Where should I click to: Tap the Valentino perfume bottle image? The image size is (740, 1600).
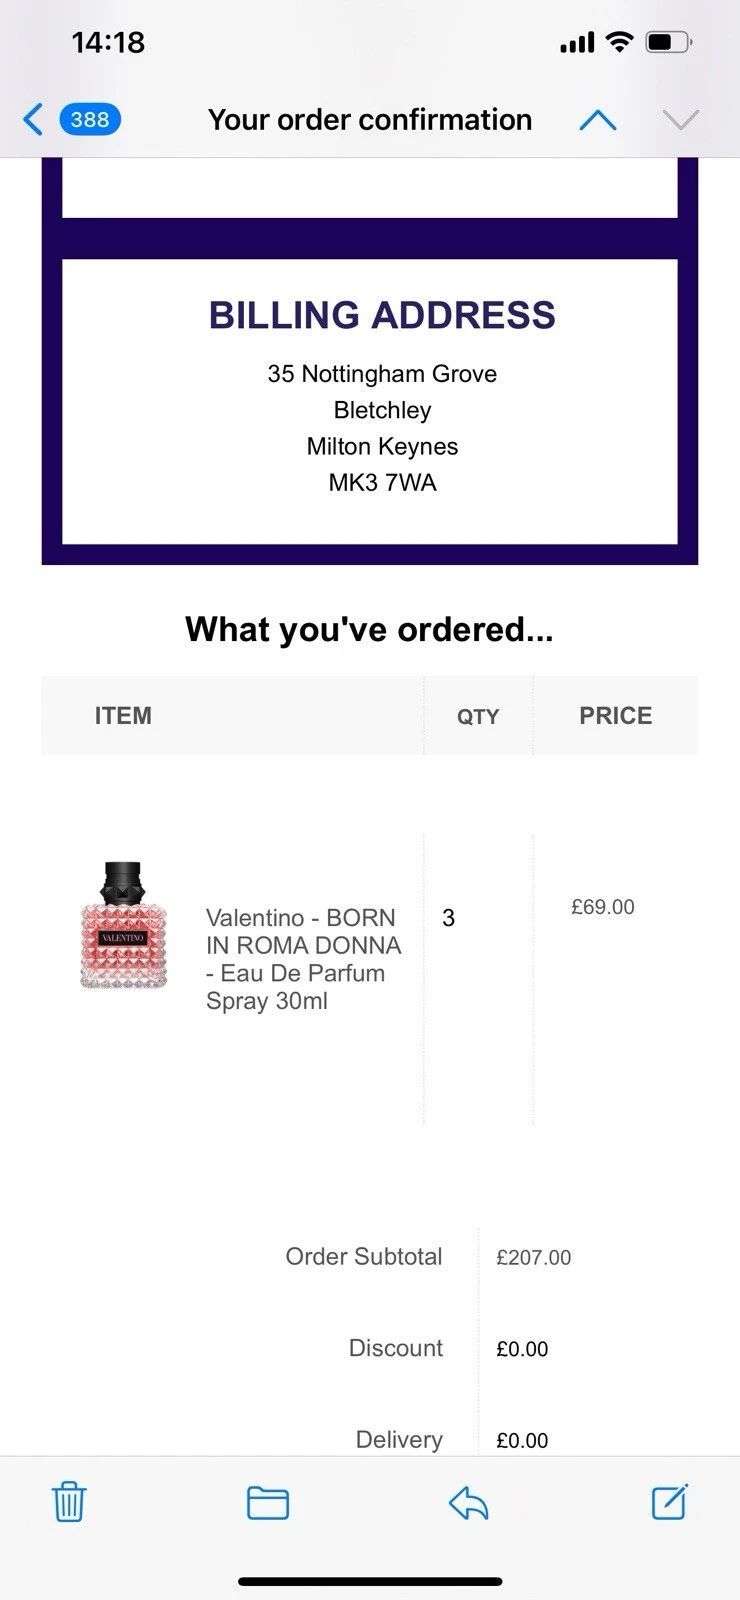tap(123, 926)
